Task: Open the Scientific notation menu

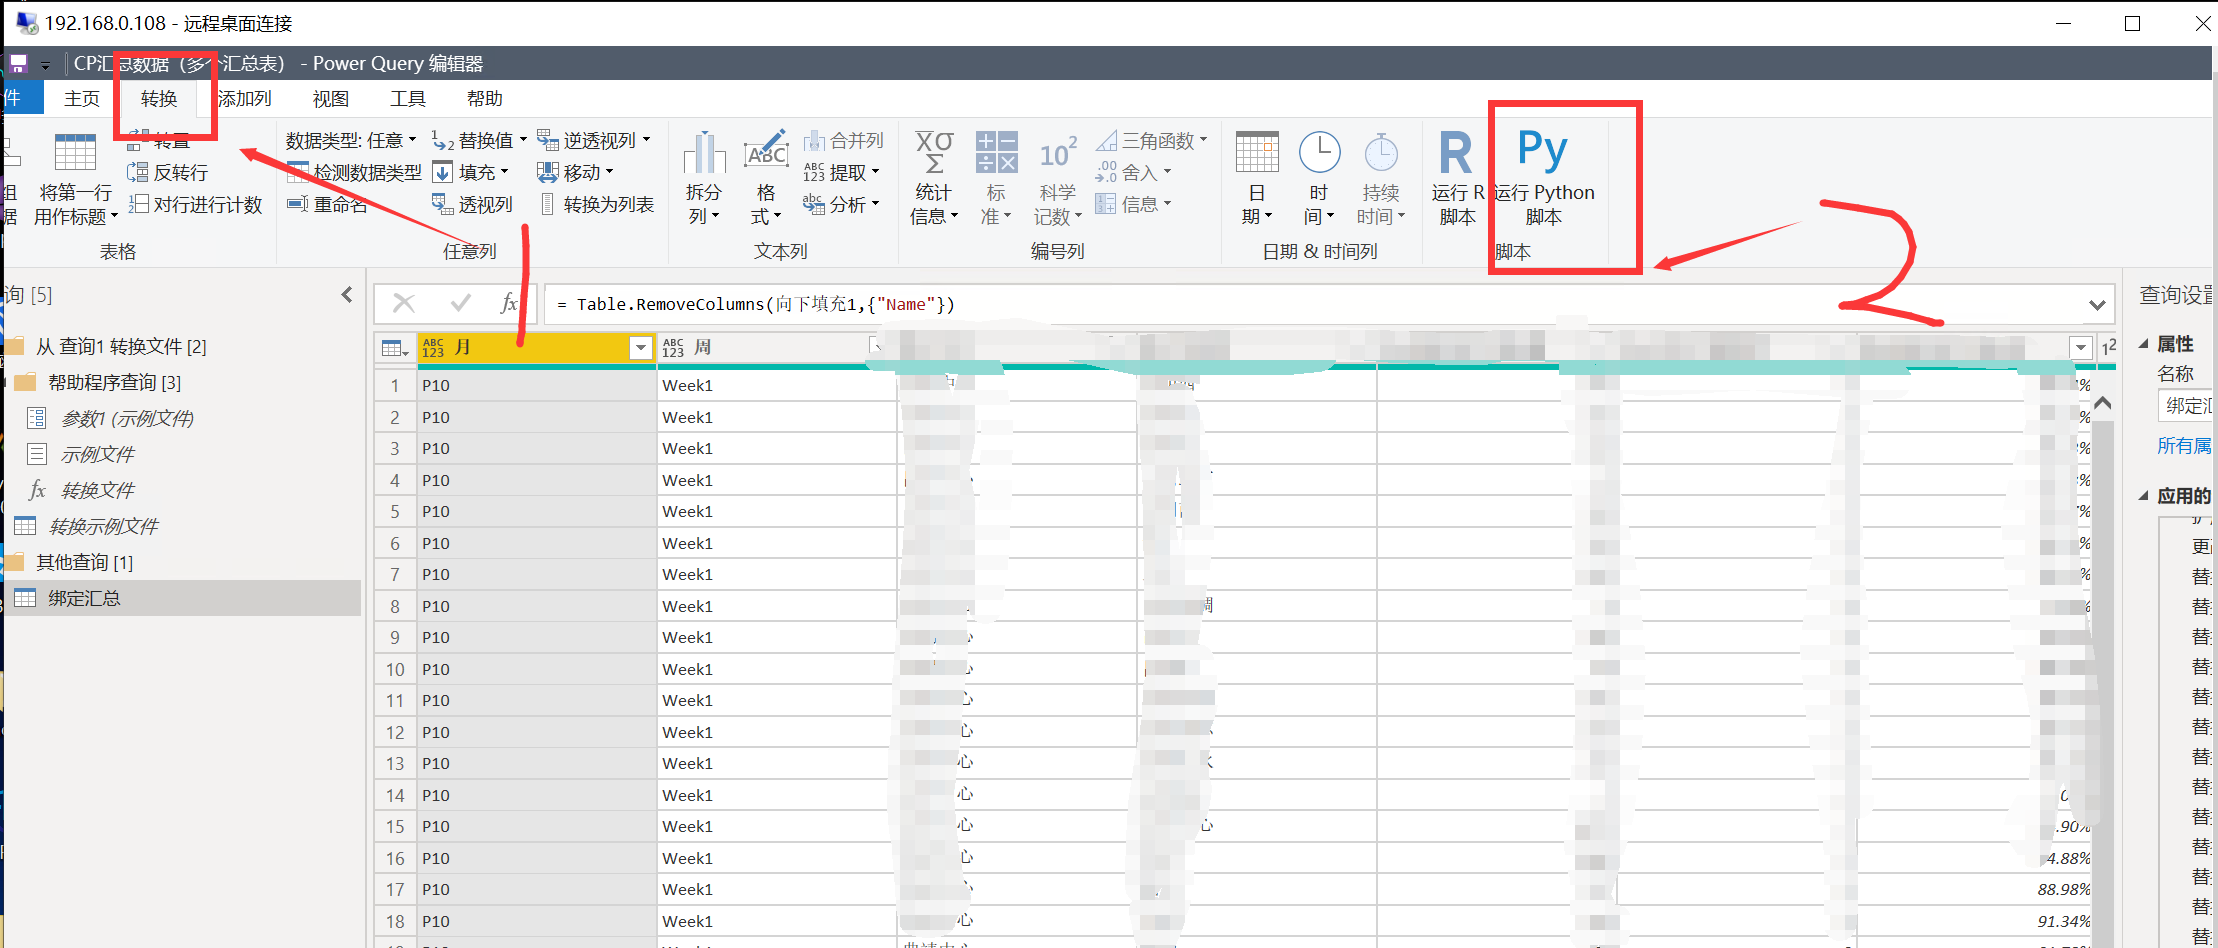Action: [1058, 178]
